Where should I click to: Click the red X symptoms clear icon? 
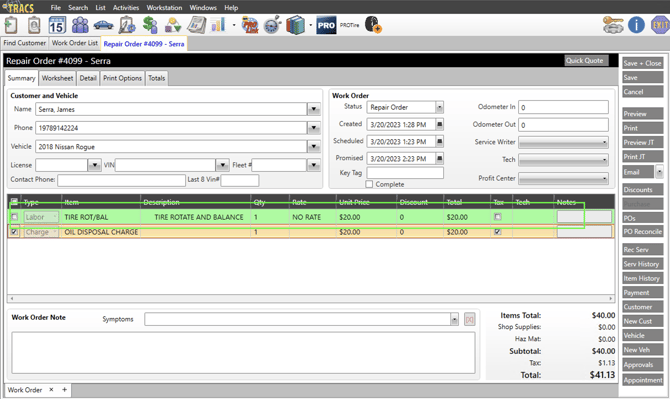coord(470,319)
